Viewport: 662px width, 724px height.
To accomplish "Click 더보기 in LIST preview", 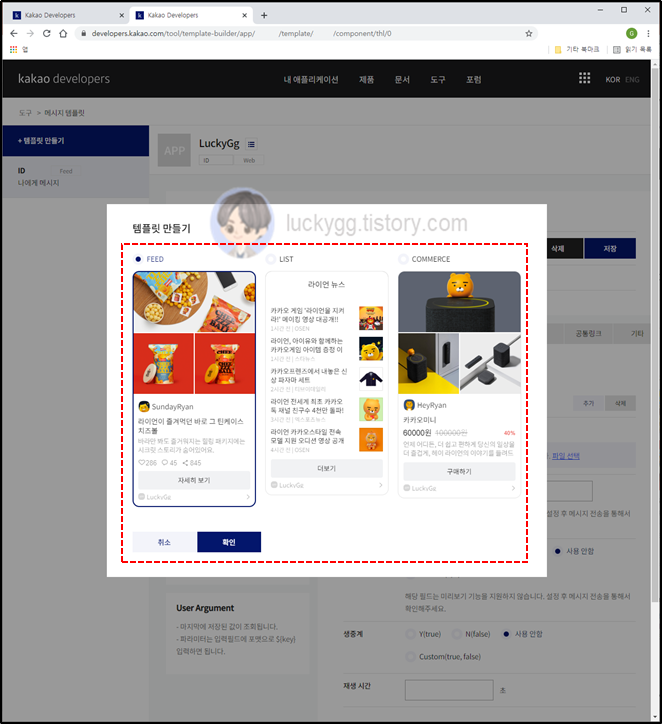I will tap(327, 468).
